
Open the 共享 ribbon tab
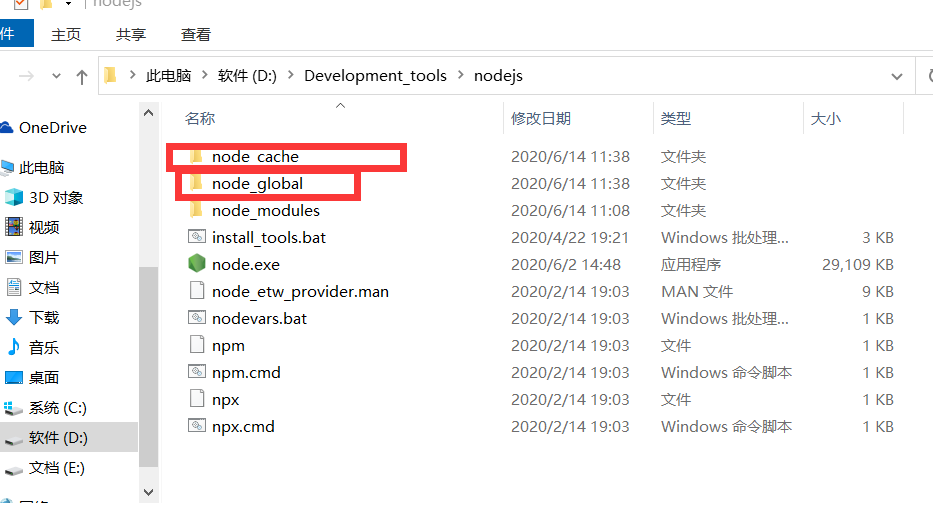[x=131, y=35]
